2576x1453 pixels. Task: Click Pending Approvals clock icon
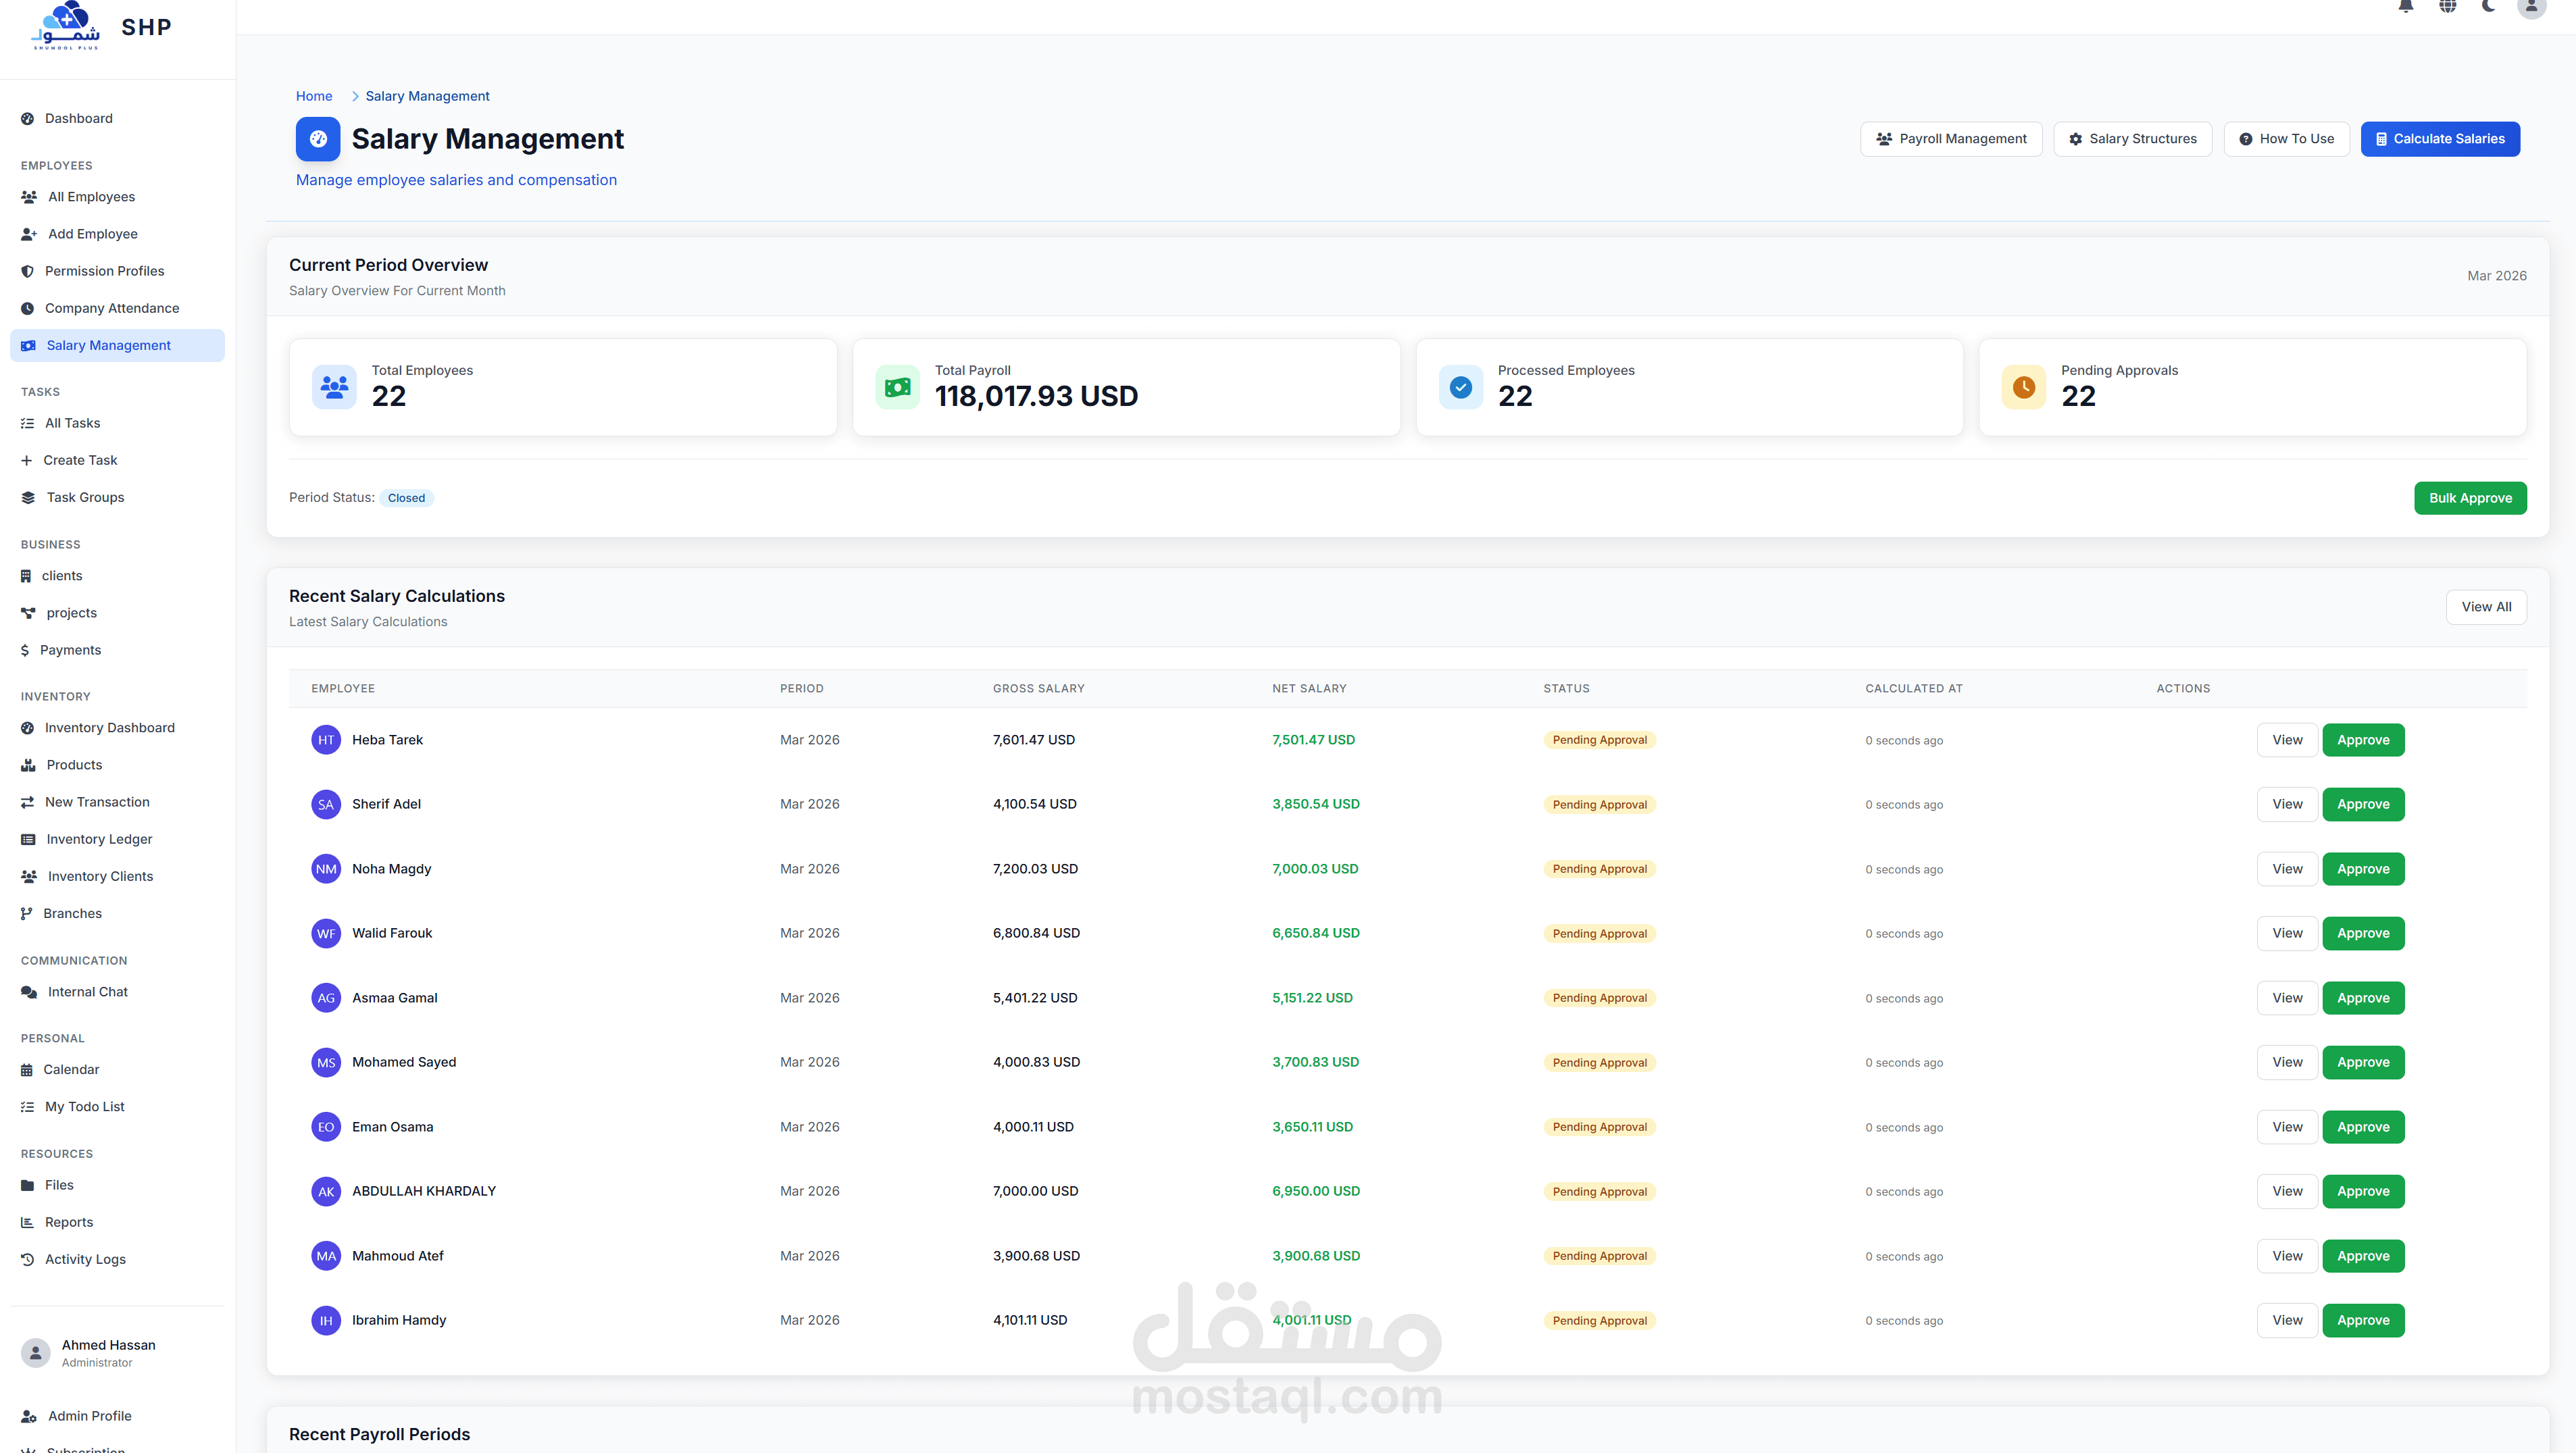[2023, 387]
